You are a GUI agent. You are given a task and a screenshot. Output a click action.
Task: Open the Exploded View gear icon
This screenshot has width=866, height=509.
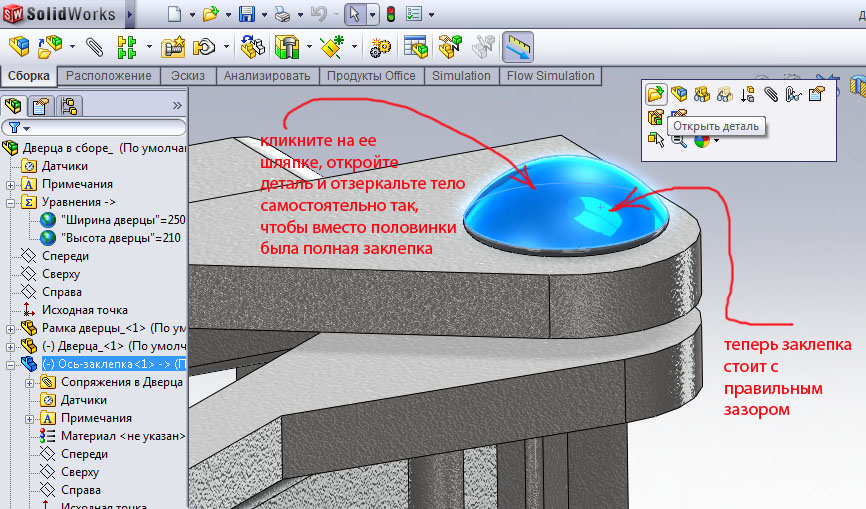coord(380,47)
